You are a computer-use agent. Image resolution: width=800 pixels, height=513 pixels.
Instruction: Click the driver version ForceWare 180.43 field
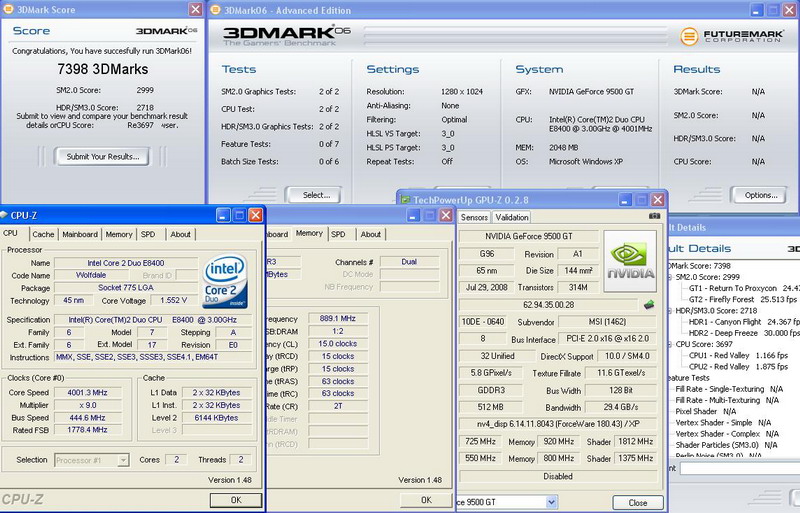tap(558, 424)
